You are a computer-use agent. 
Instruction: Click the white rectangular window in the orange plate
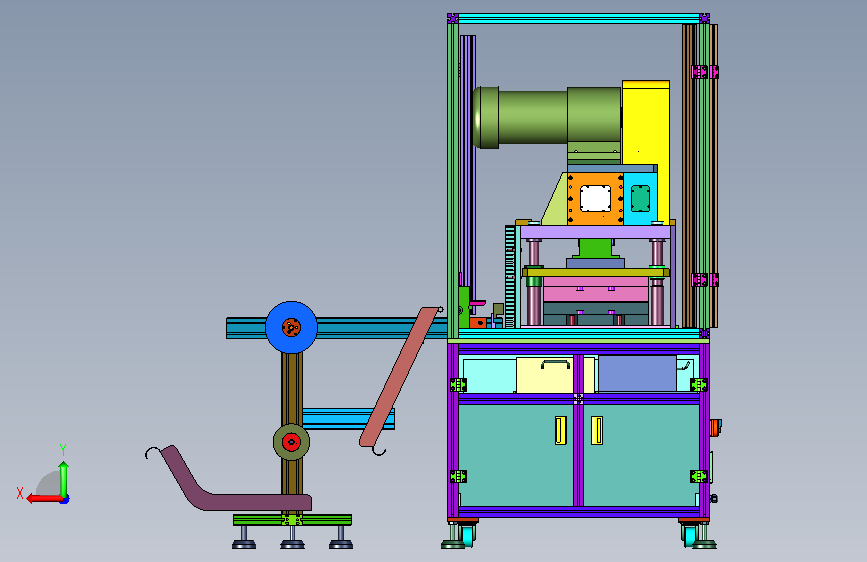[596, 199]
